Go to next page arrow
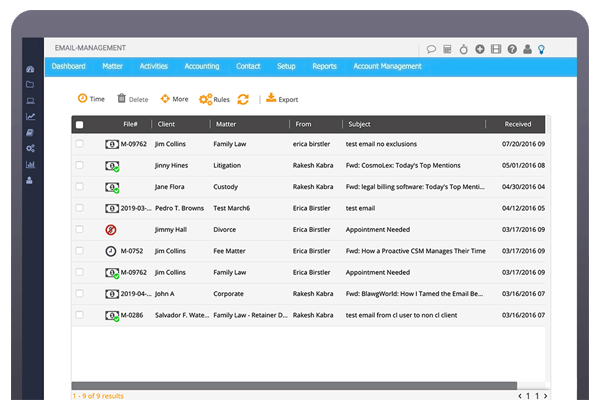The image size is (600, 400). 546,396
